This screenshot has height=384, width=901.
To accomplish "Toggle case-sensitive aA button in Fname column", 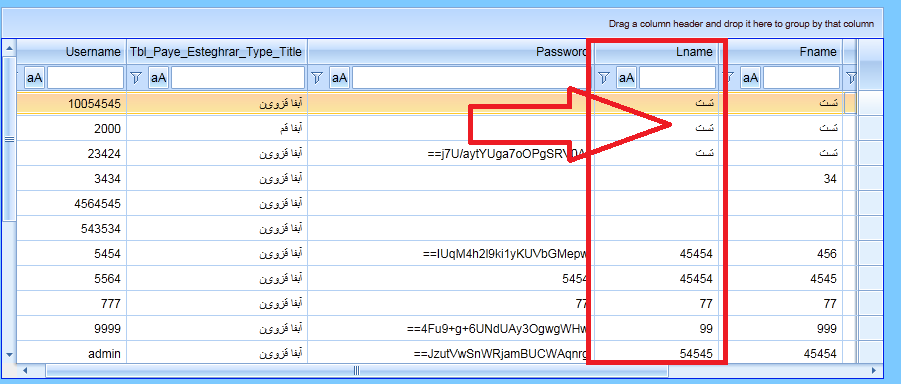I will 750,78.
